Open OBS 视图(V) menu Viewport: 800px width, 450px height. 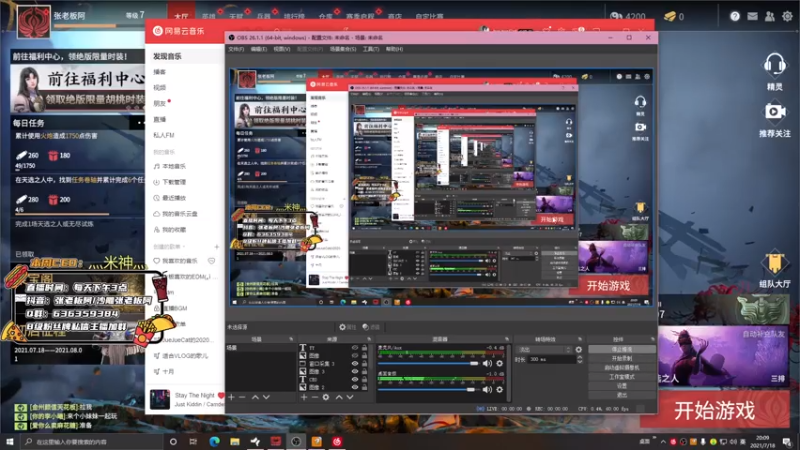pos(282,49)
